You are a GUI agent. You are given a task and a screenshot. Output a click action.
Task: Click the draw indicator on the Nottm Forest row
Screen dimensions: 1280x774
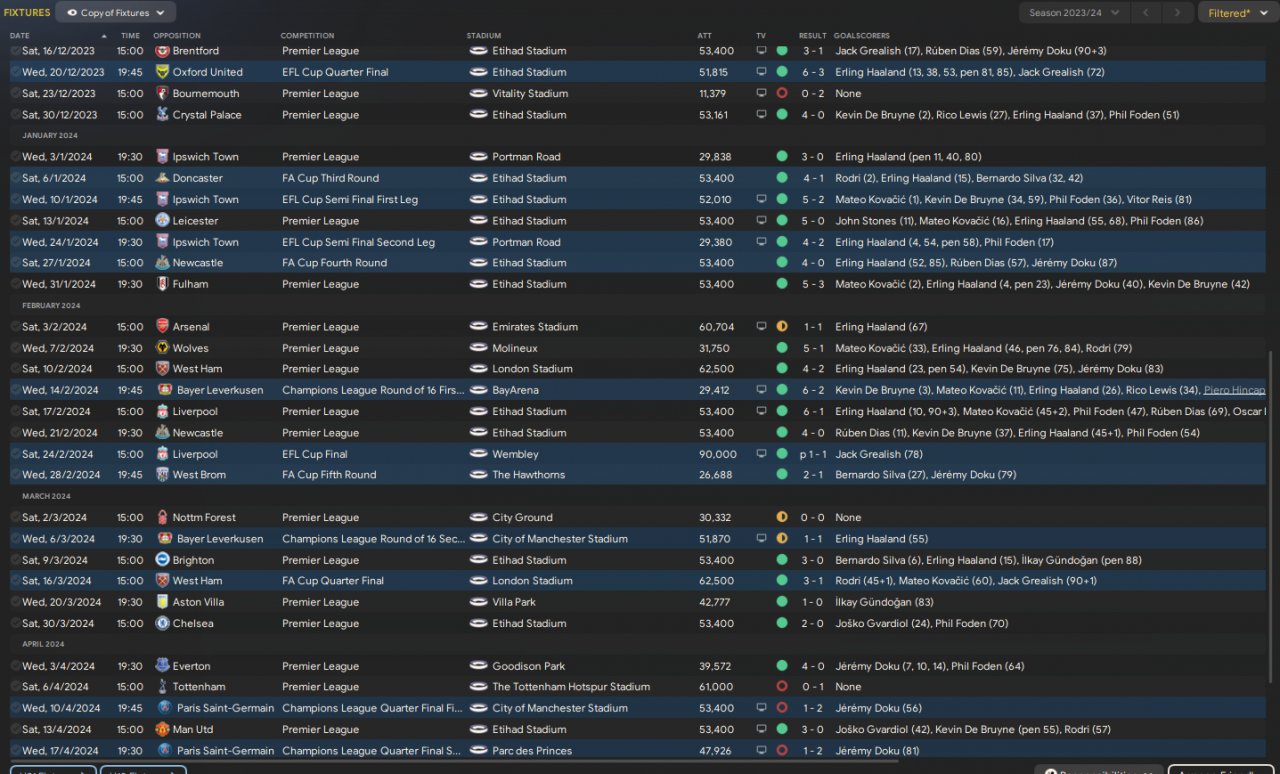click(x=782, y=518)
